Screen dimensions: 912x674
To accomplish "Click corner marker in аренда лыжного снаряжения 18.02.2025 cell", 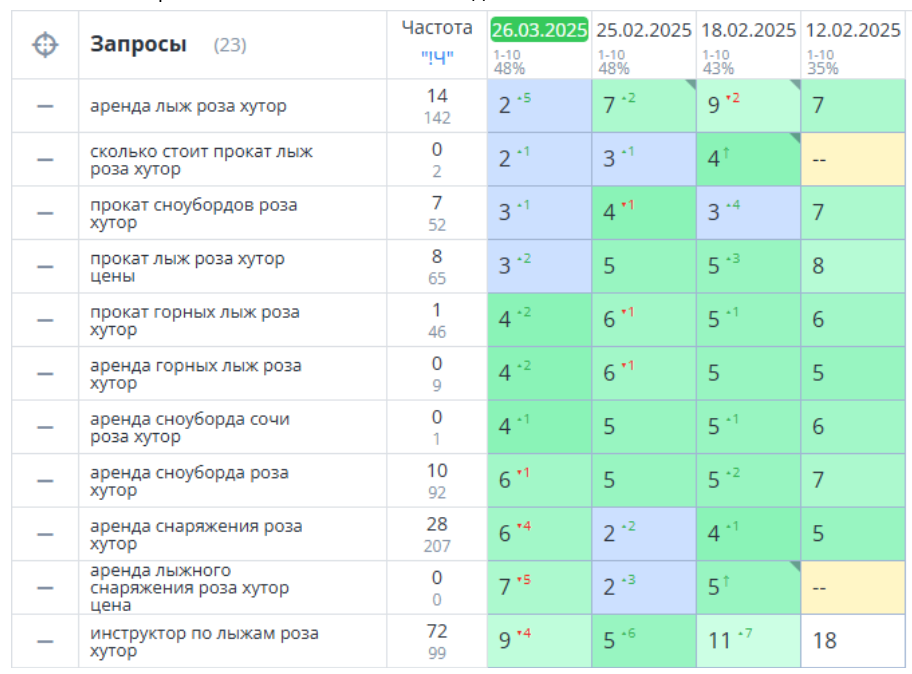I will pos(796,566).
